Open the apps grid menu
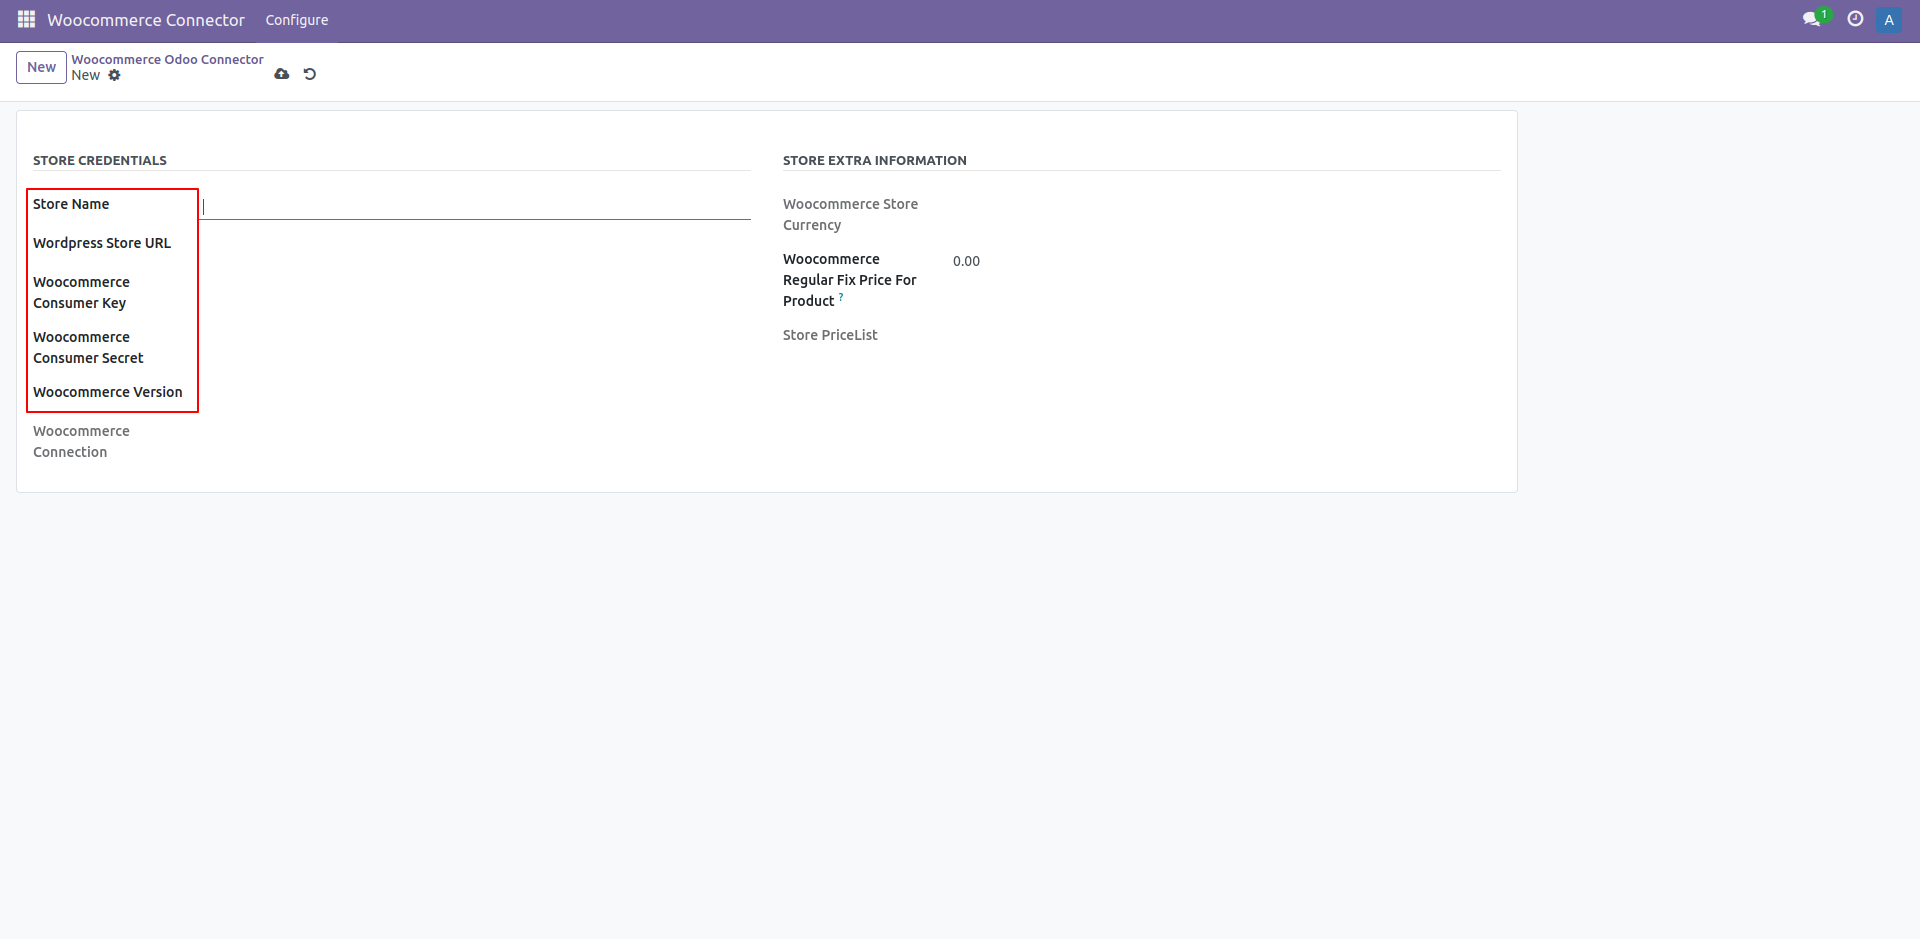Viewport: 1920px width, 939px height. point(26,19)
